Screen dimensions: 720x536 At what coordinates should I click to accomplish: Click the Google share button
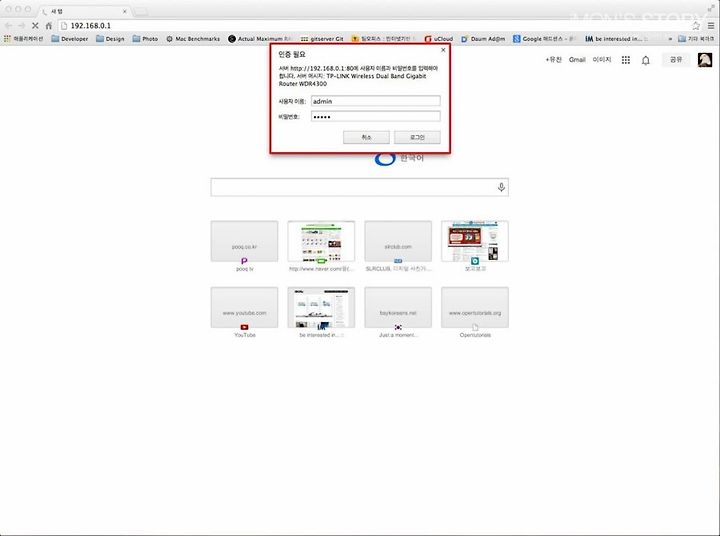pos(676,60)
